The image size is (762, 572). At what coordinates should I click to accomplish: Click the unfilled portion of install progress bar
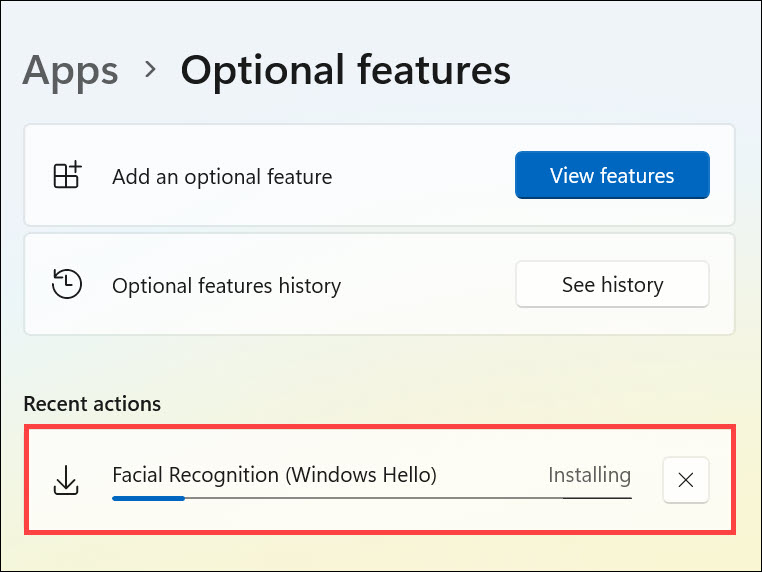tap(400, 497)
